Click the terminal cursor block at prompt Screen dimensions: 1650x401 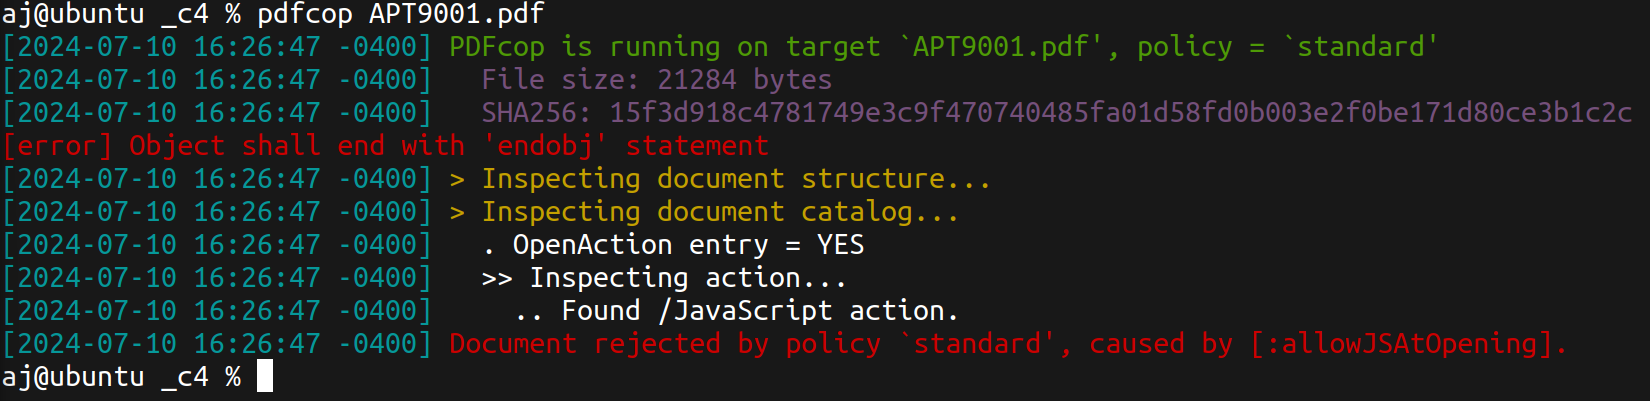coord(265,377)
